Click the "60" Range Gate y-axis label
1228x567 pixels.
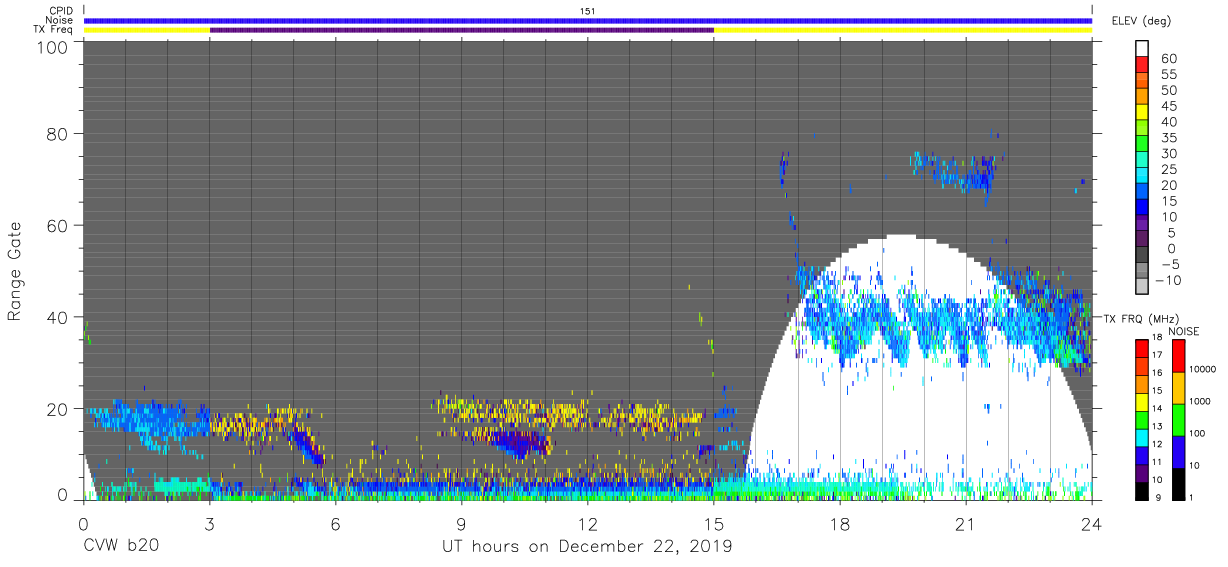(x=57, y=225)
